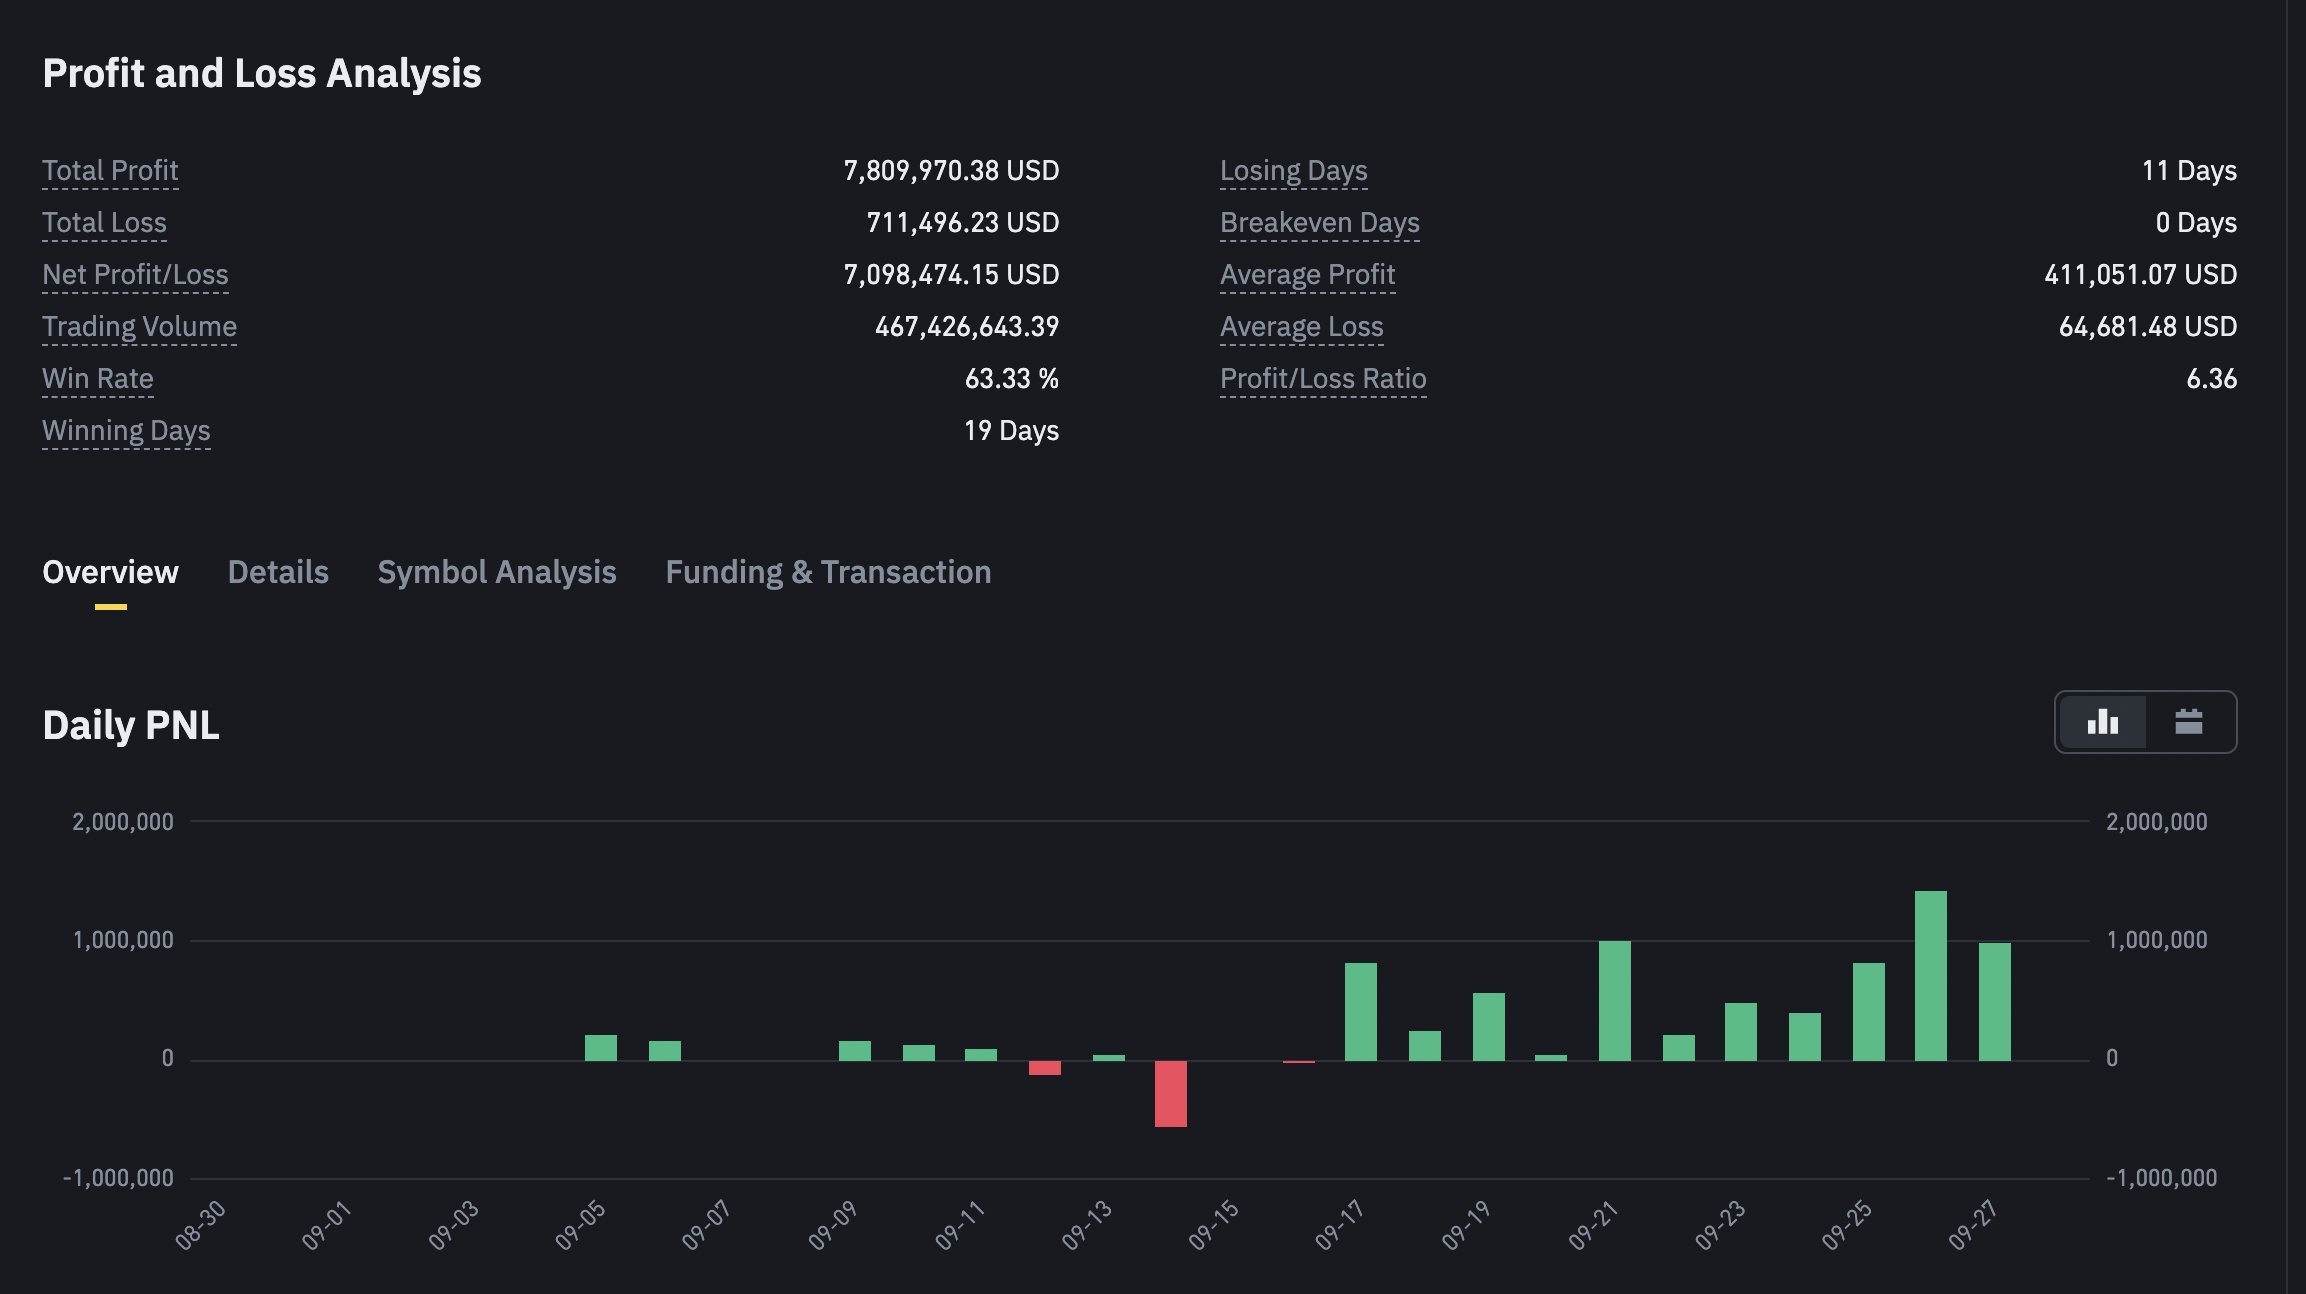Switch to bar chart view icon
The width and height of the screenshot is (2306, 1294).
2102,722
